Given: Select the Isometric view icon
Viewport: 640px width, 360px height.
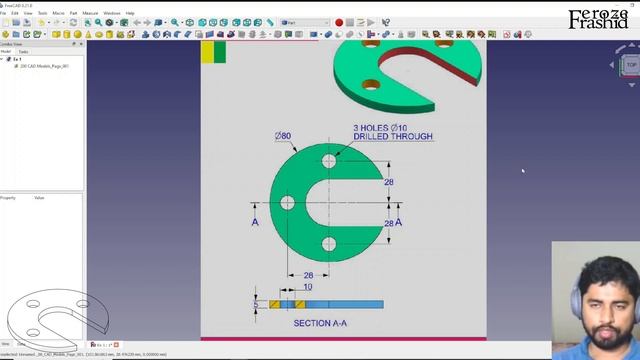Looking at the screenshot, I should [x=190, y=22].
